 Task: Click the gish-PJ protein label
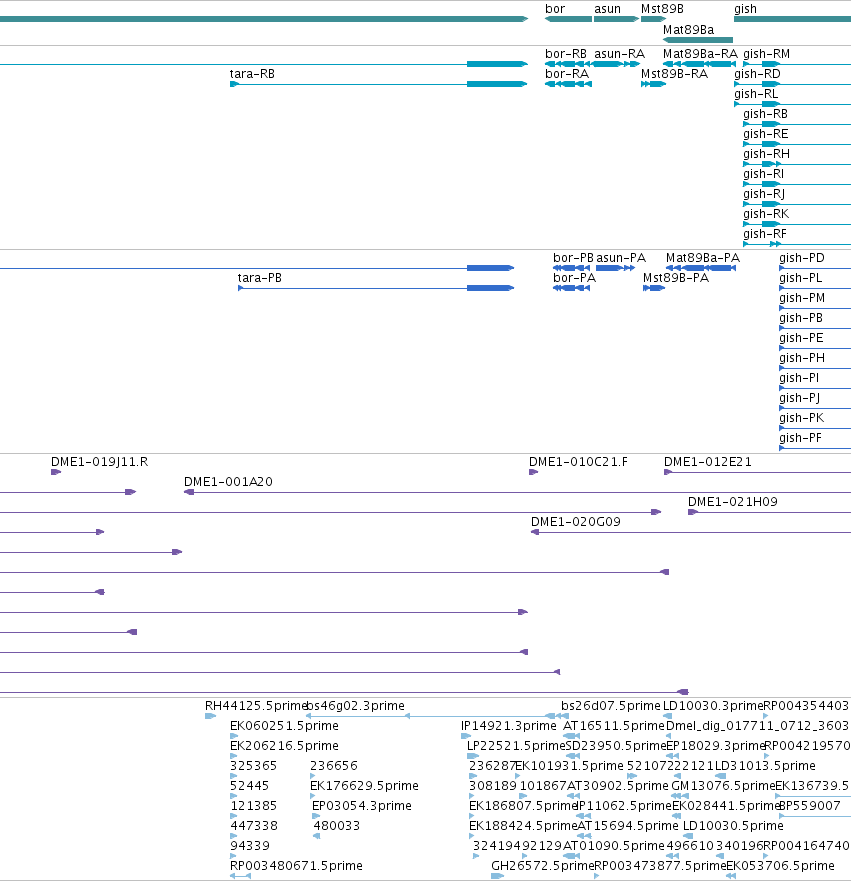799,398
